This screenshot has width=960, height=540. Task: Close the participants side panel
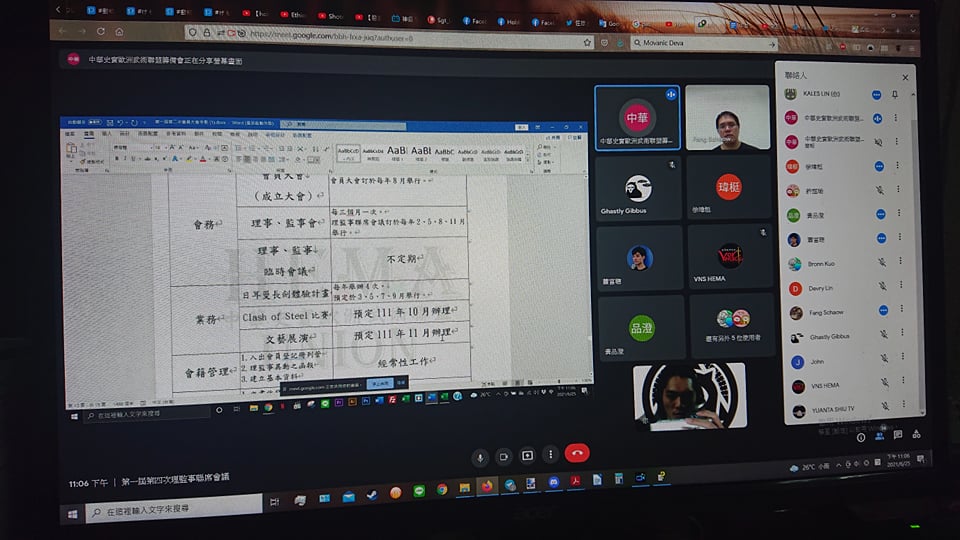pyautogui.click(x=905, y=77)
